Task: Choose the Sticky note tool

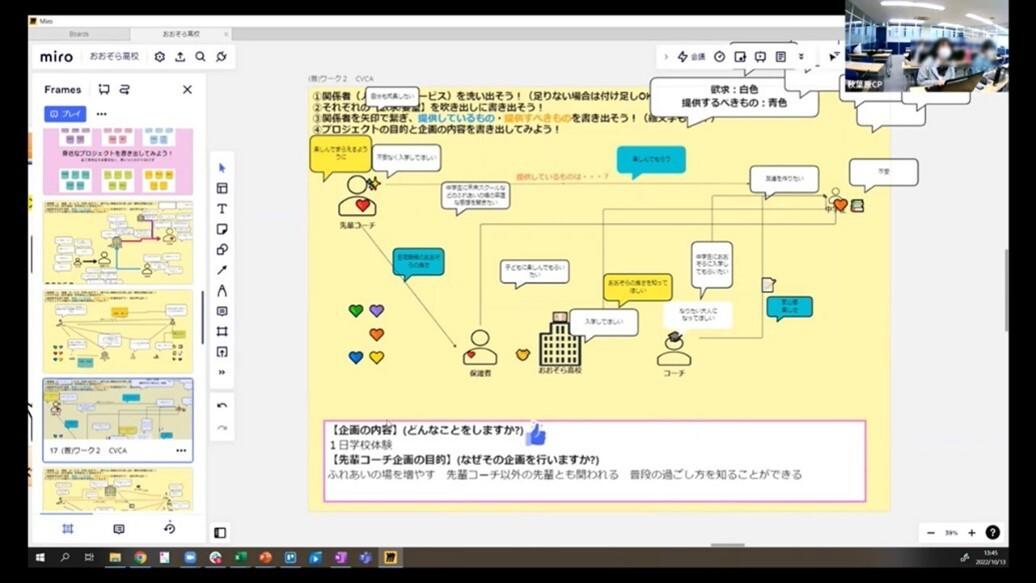Action: (222, 229)
